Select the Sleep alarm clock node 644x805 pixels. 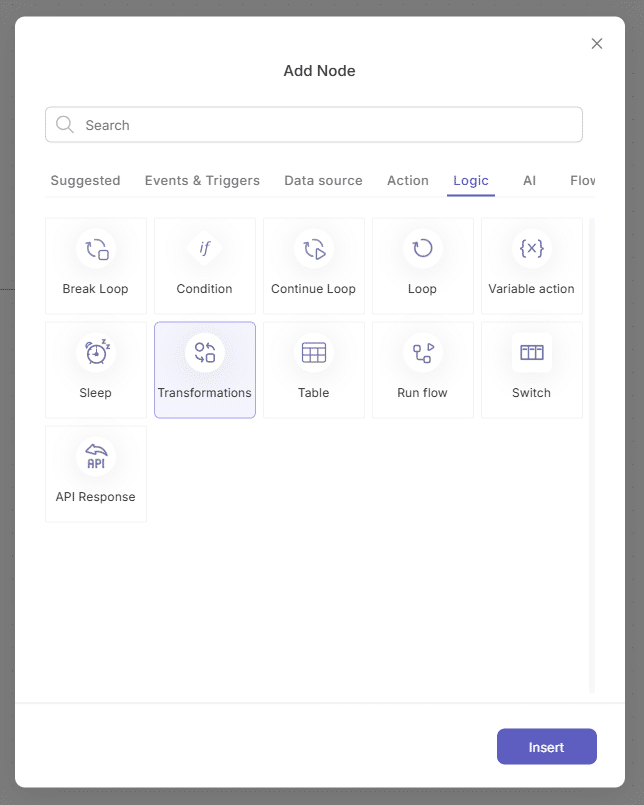96,370
